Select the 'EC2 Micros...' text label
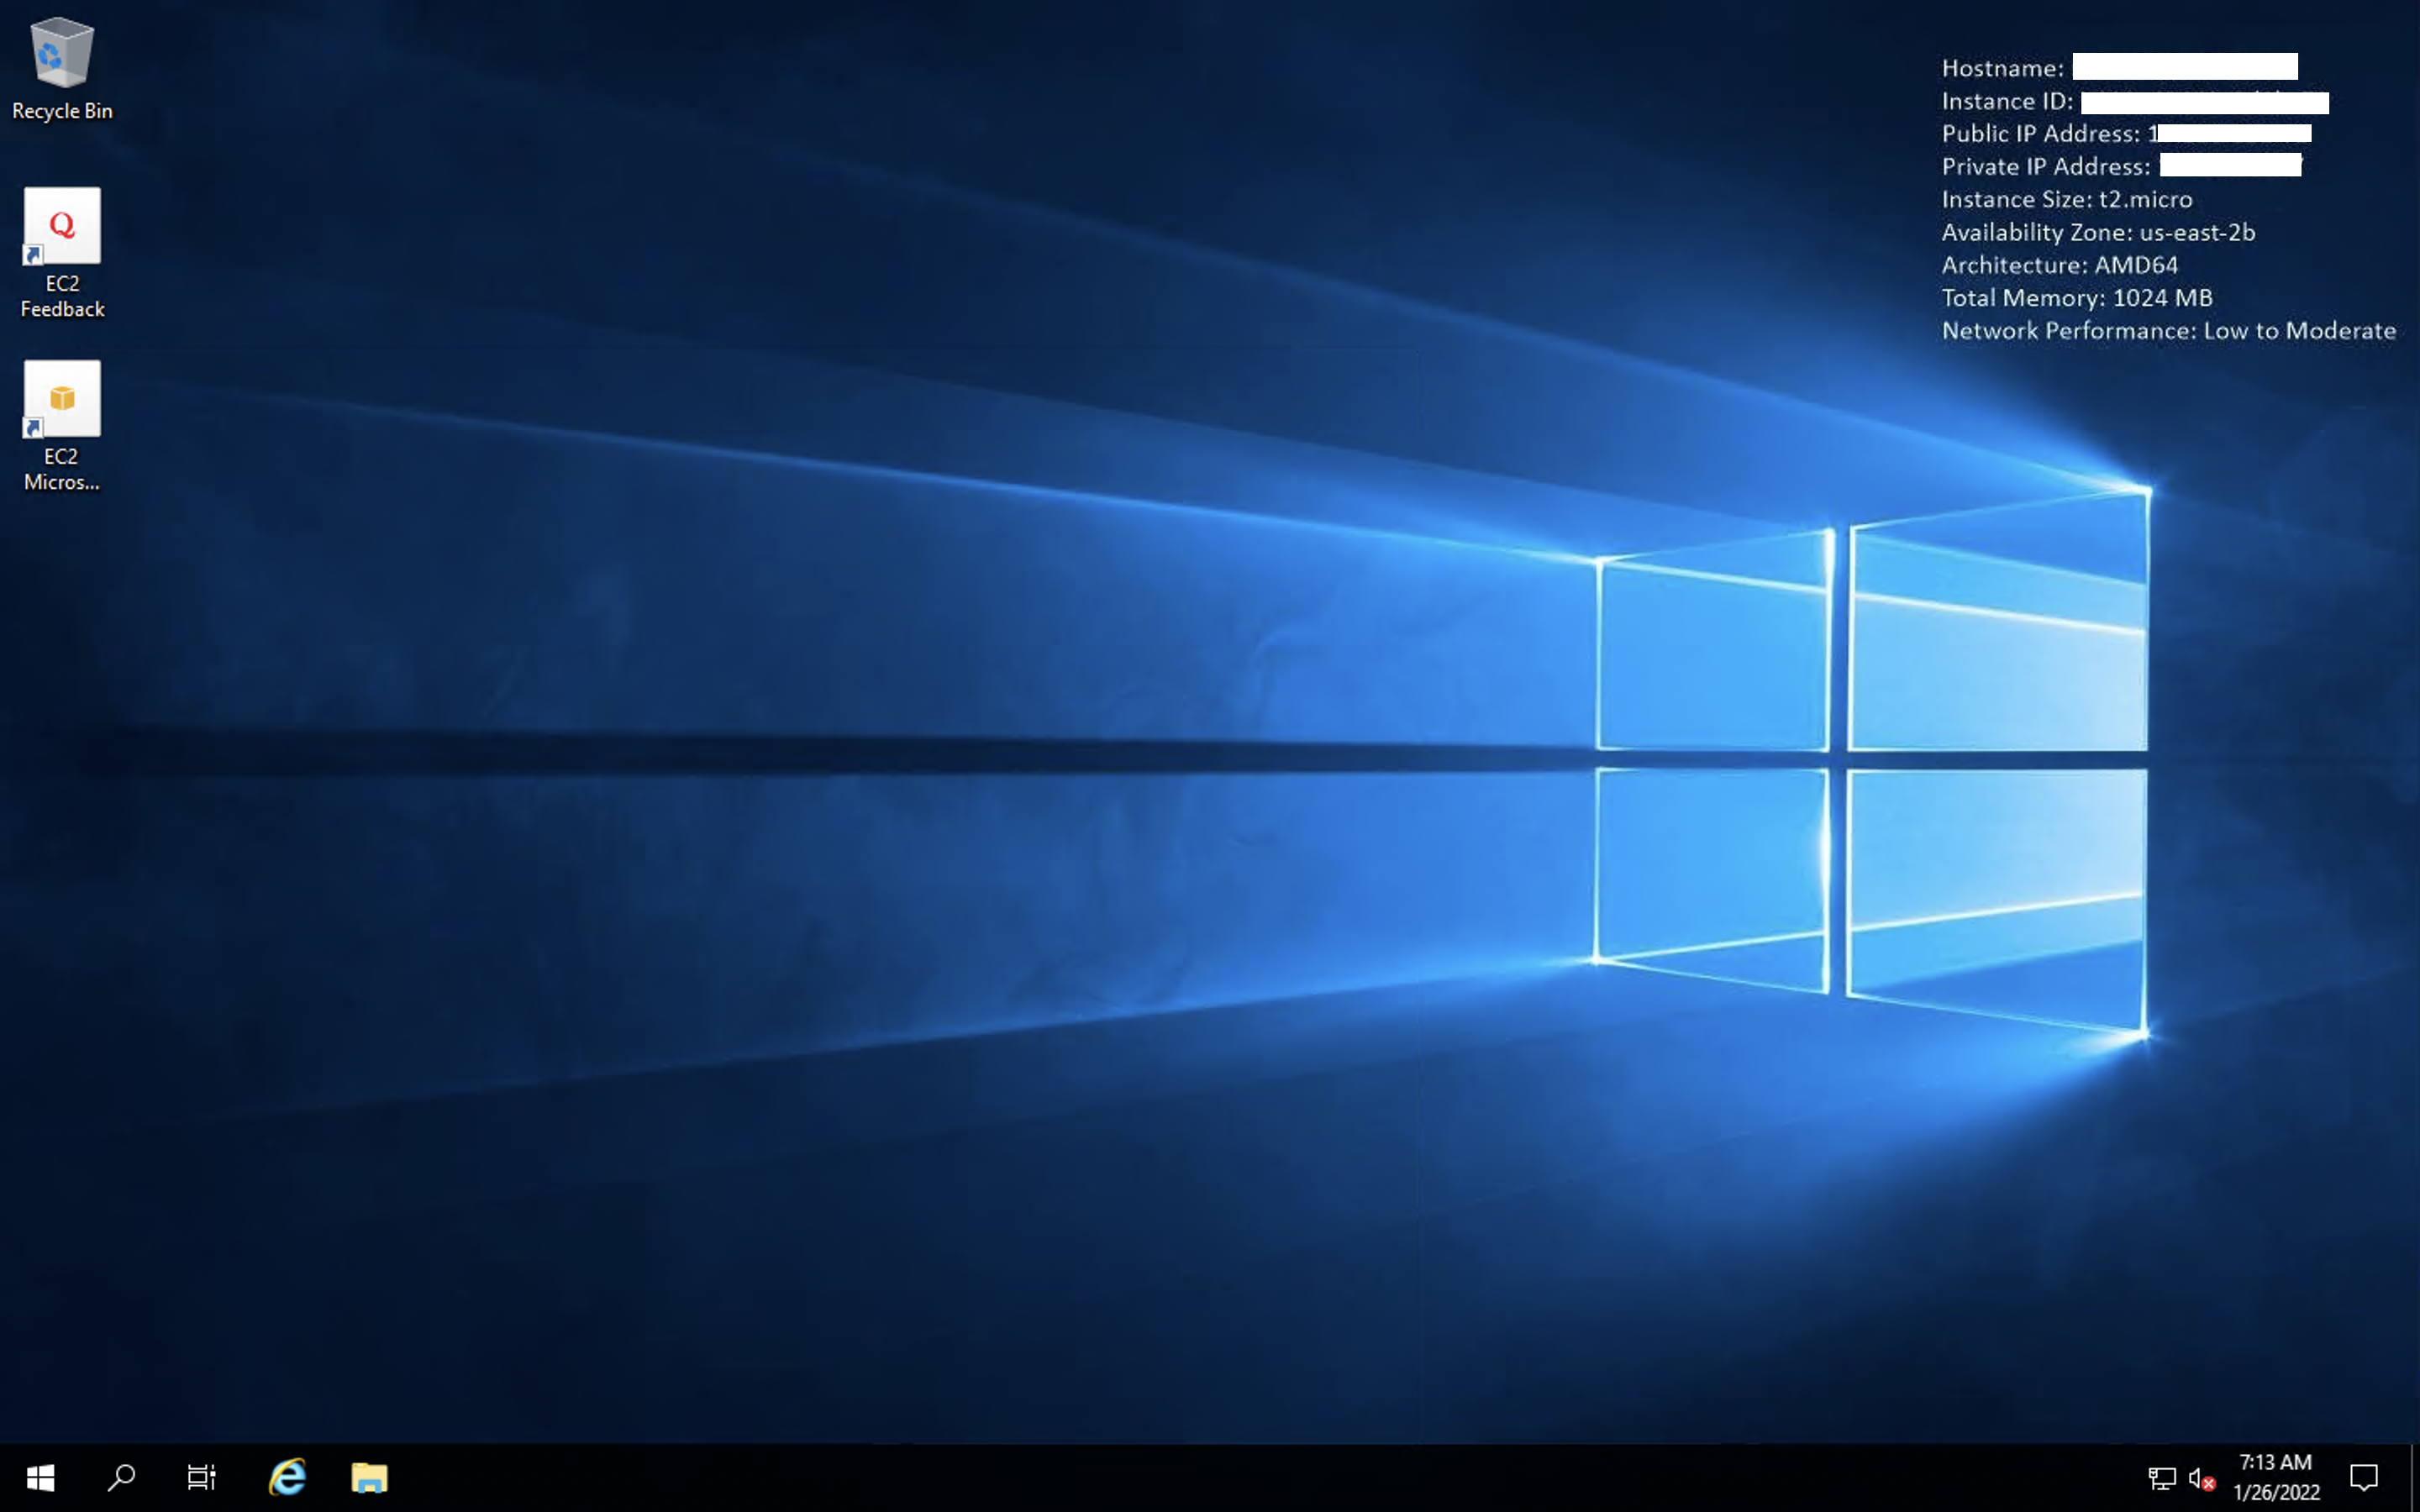 coord(62,469)
